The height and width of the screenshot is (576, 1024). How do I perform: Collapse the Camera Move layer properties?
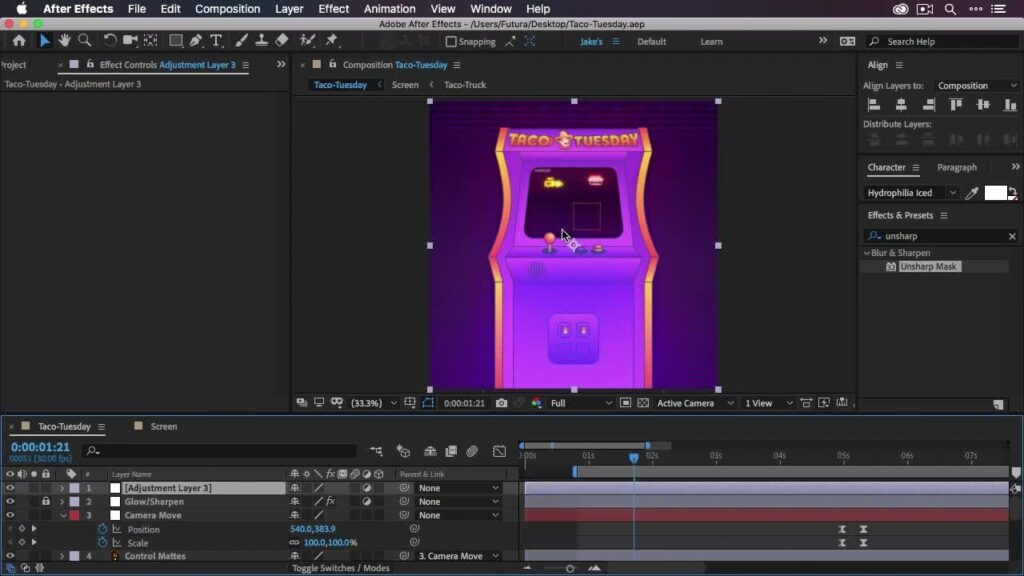point(62,516)
